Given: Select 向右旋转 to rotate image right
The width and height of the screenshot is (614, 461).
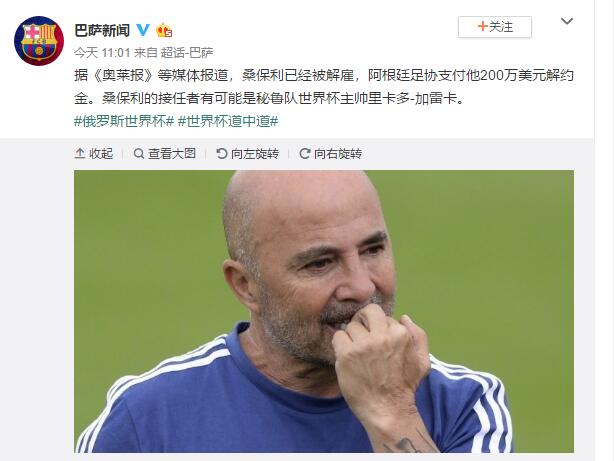Looking at the screenshot, I should pos(330,154).
